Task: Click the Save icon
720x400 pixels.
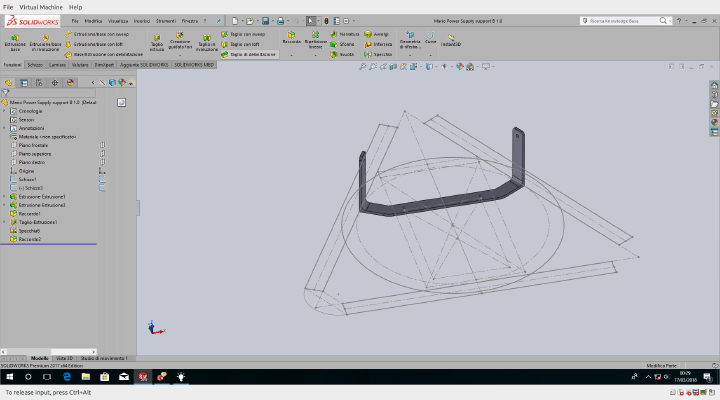Action: click(x=265, y=21)
